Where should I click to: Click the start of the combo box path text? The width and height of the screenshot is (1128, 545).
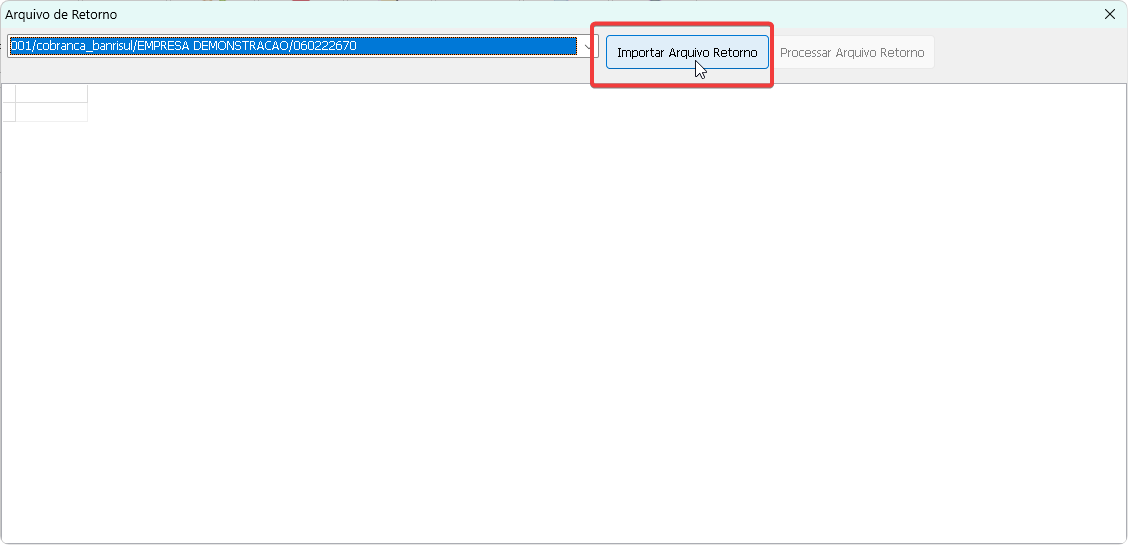(x=14, y=46)
